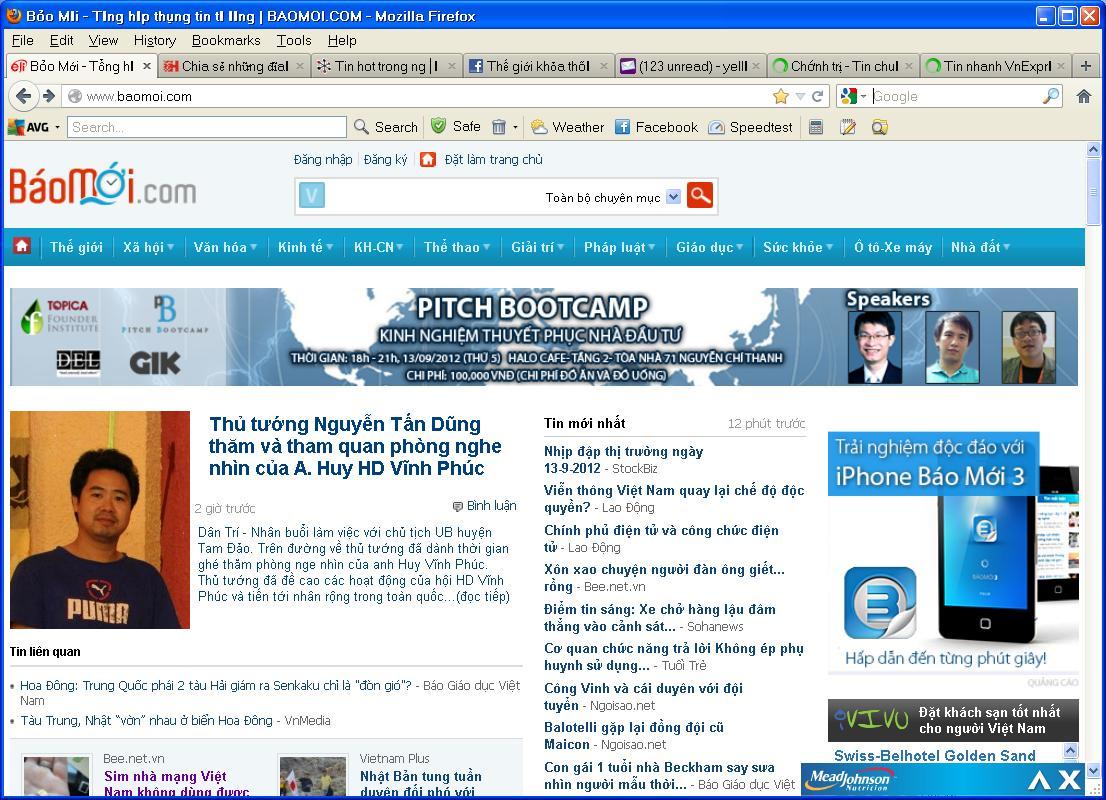Click the man in Puma shirt photo
The image size is (1106, 800).
tap(99, 520)
